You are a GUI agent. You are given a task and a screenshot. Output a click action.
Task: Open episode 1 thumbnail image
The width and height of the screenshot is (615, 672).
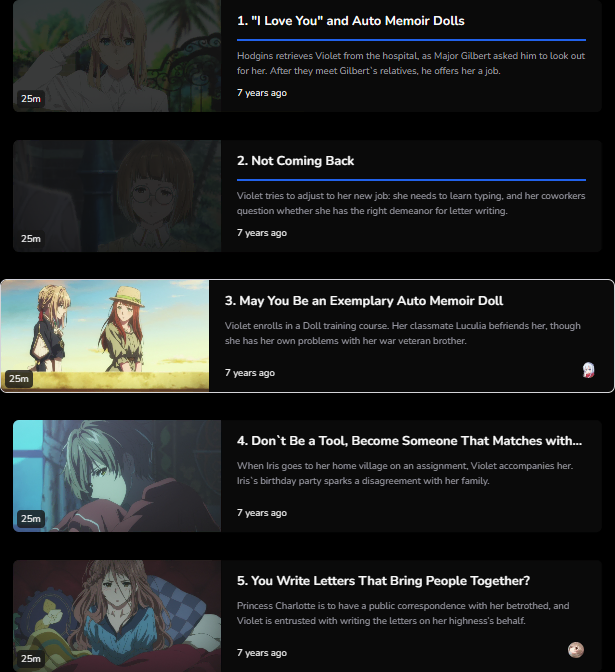pyautogui.click(x=117, y=56)
